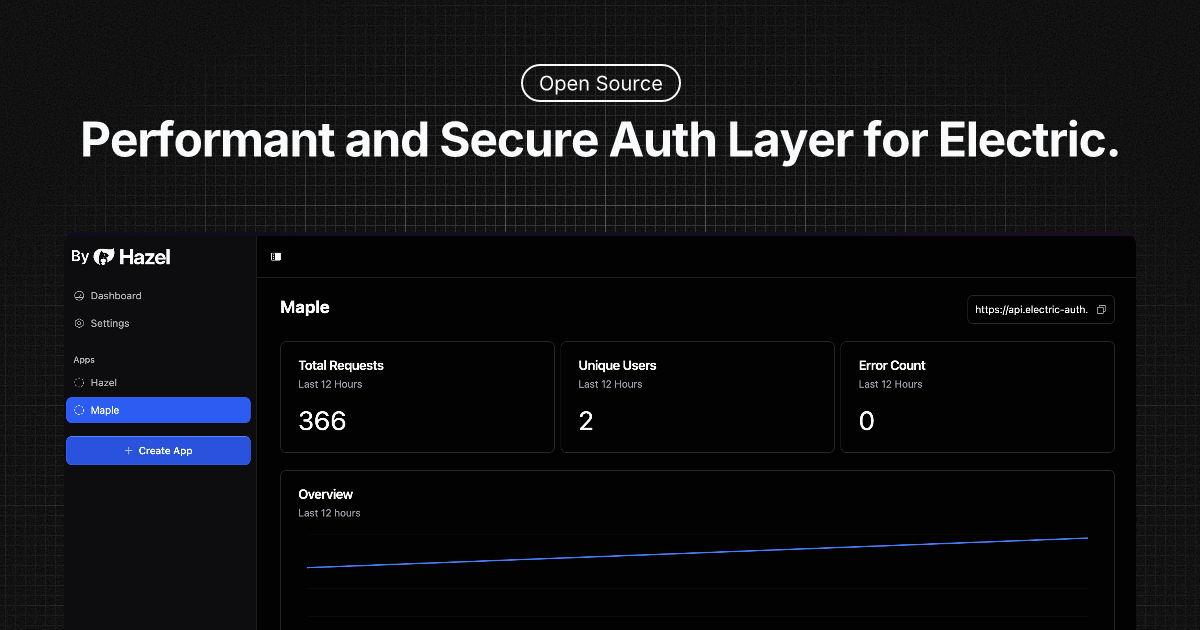The image size is (1200, 630).
Task: Click the Settings gear icon
Action: point(78,322)
